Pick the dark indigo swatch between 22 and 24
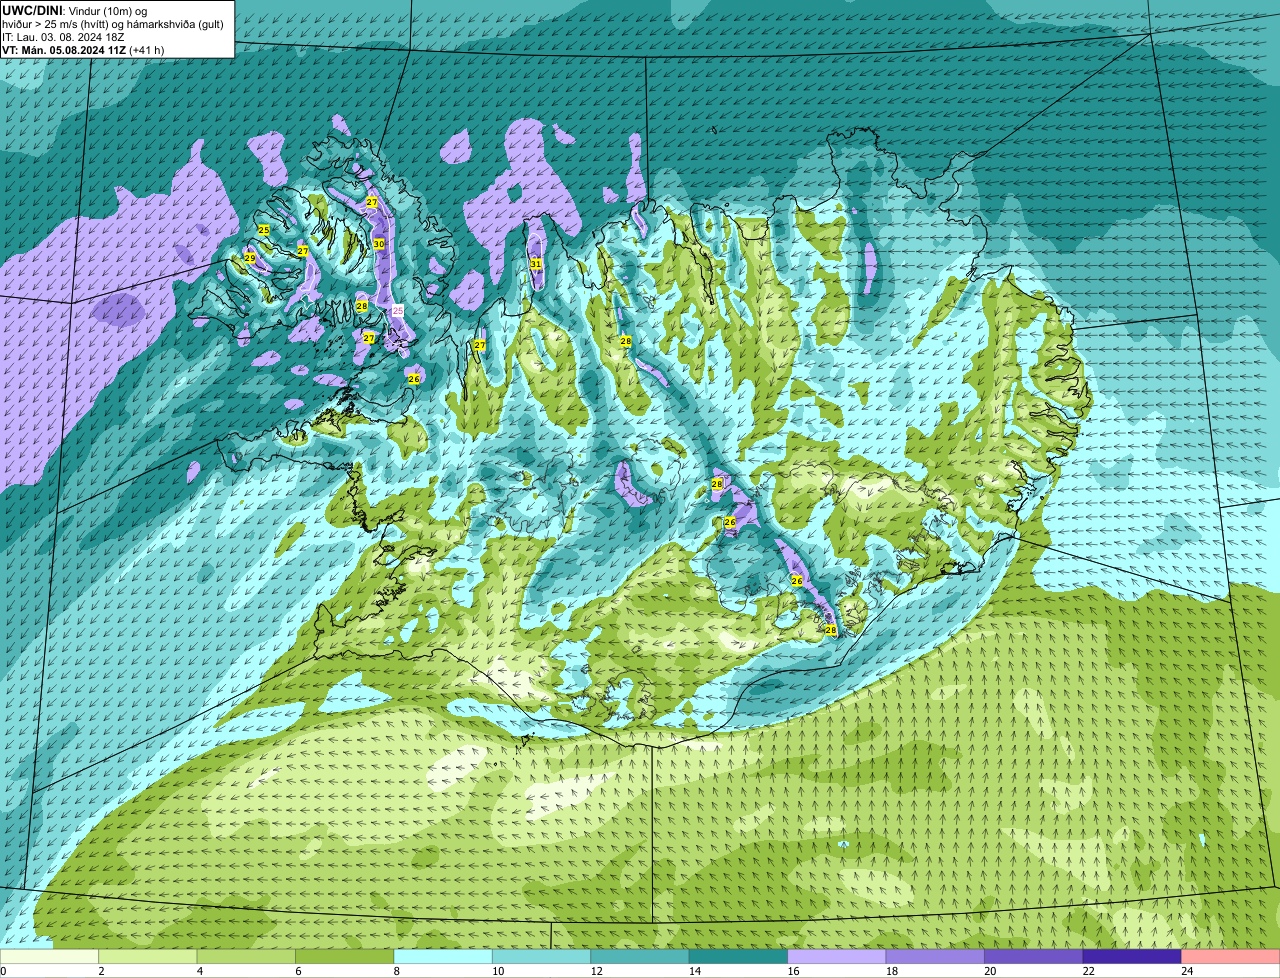Image resolution: width=1280 pixels, height=978 pixels. 1133,957
